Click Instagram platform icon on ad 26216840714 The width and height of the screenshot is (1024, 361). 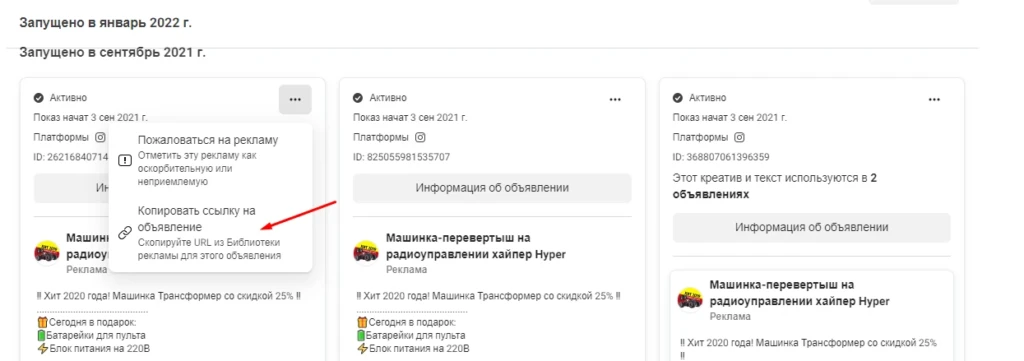point(101,138)
